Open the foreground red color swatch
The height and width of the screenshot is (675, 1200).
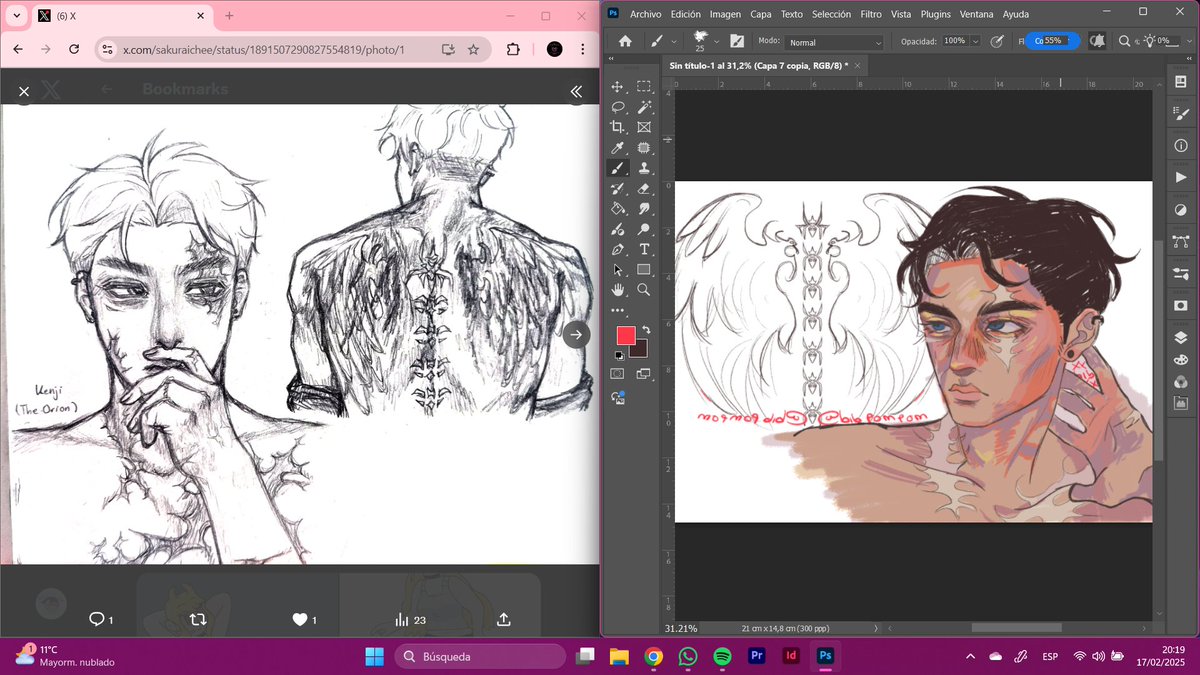point(626,336)
